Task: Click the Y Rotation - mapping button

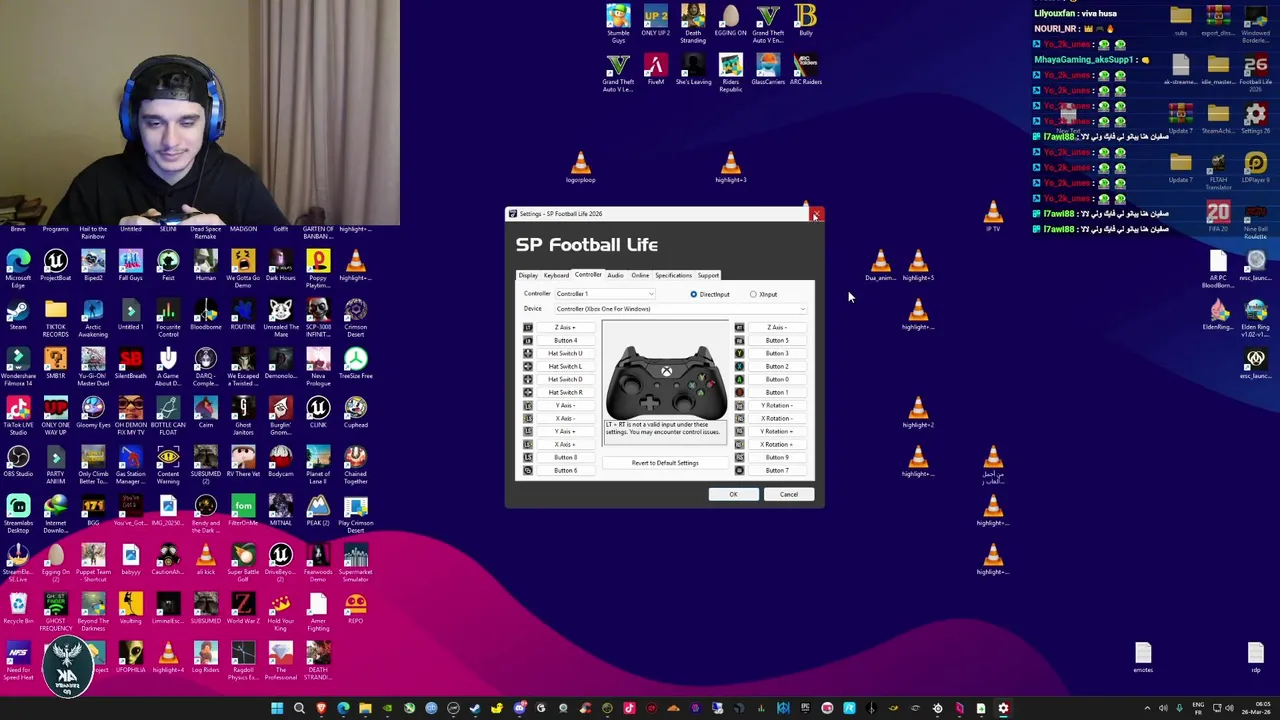Action: 776,405
